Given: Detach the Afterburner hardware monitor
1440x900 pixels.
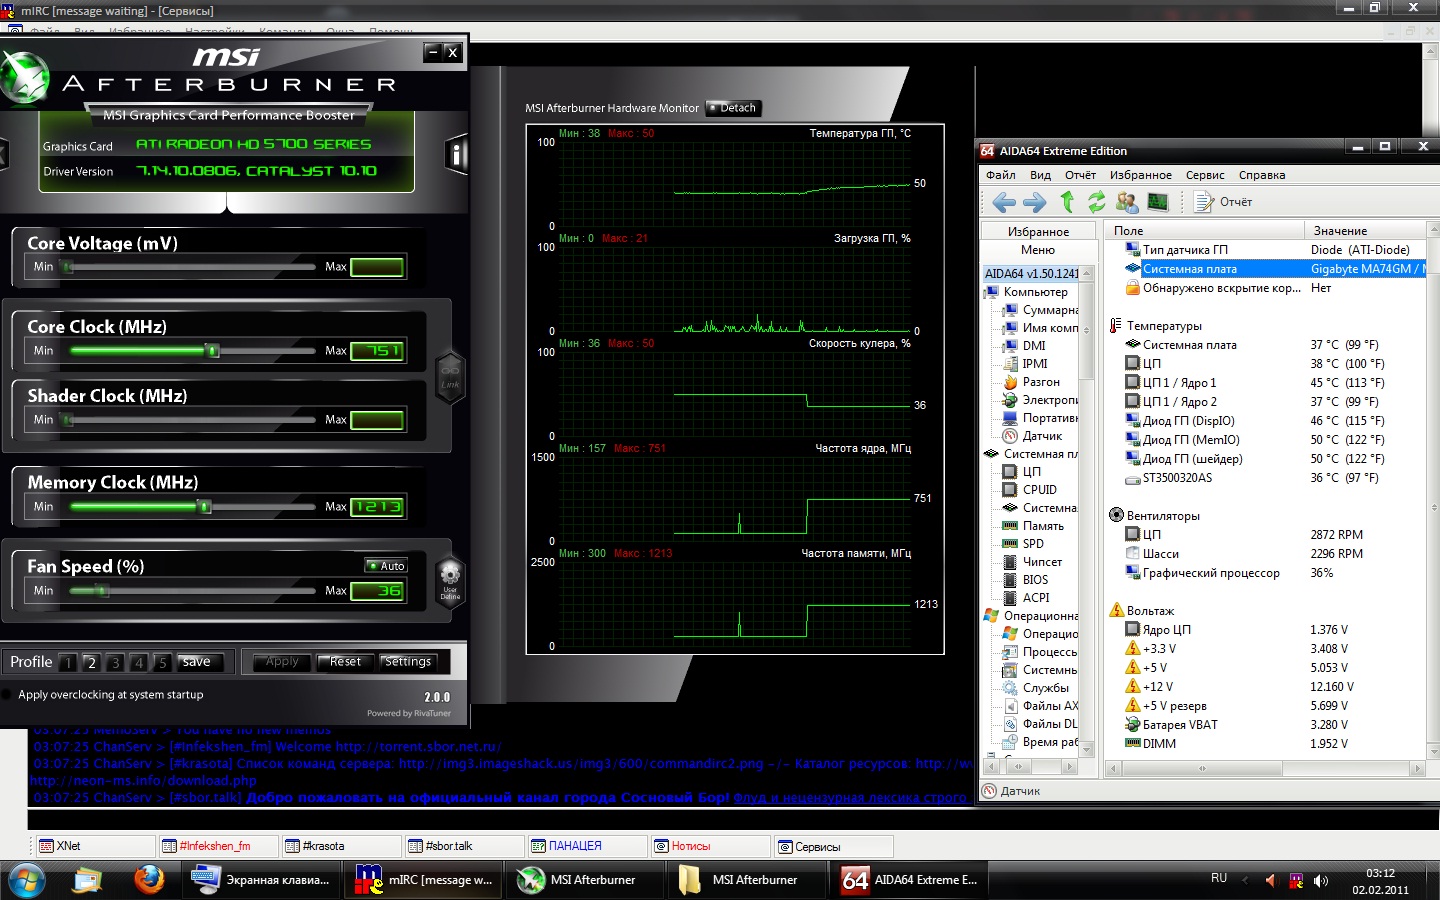Looking at the screenshot, I should (733, 108).
